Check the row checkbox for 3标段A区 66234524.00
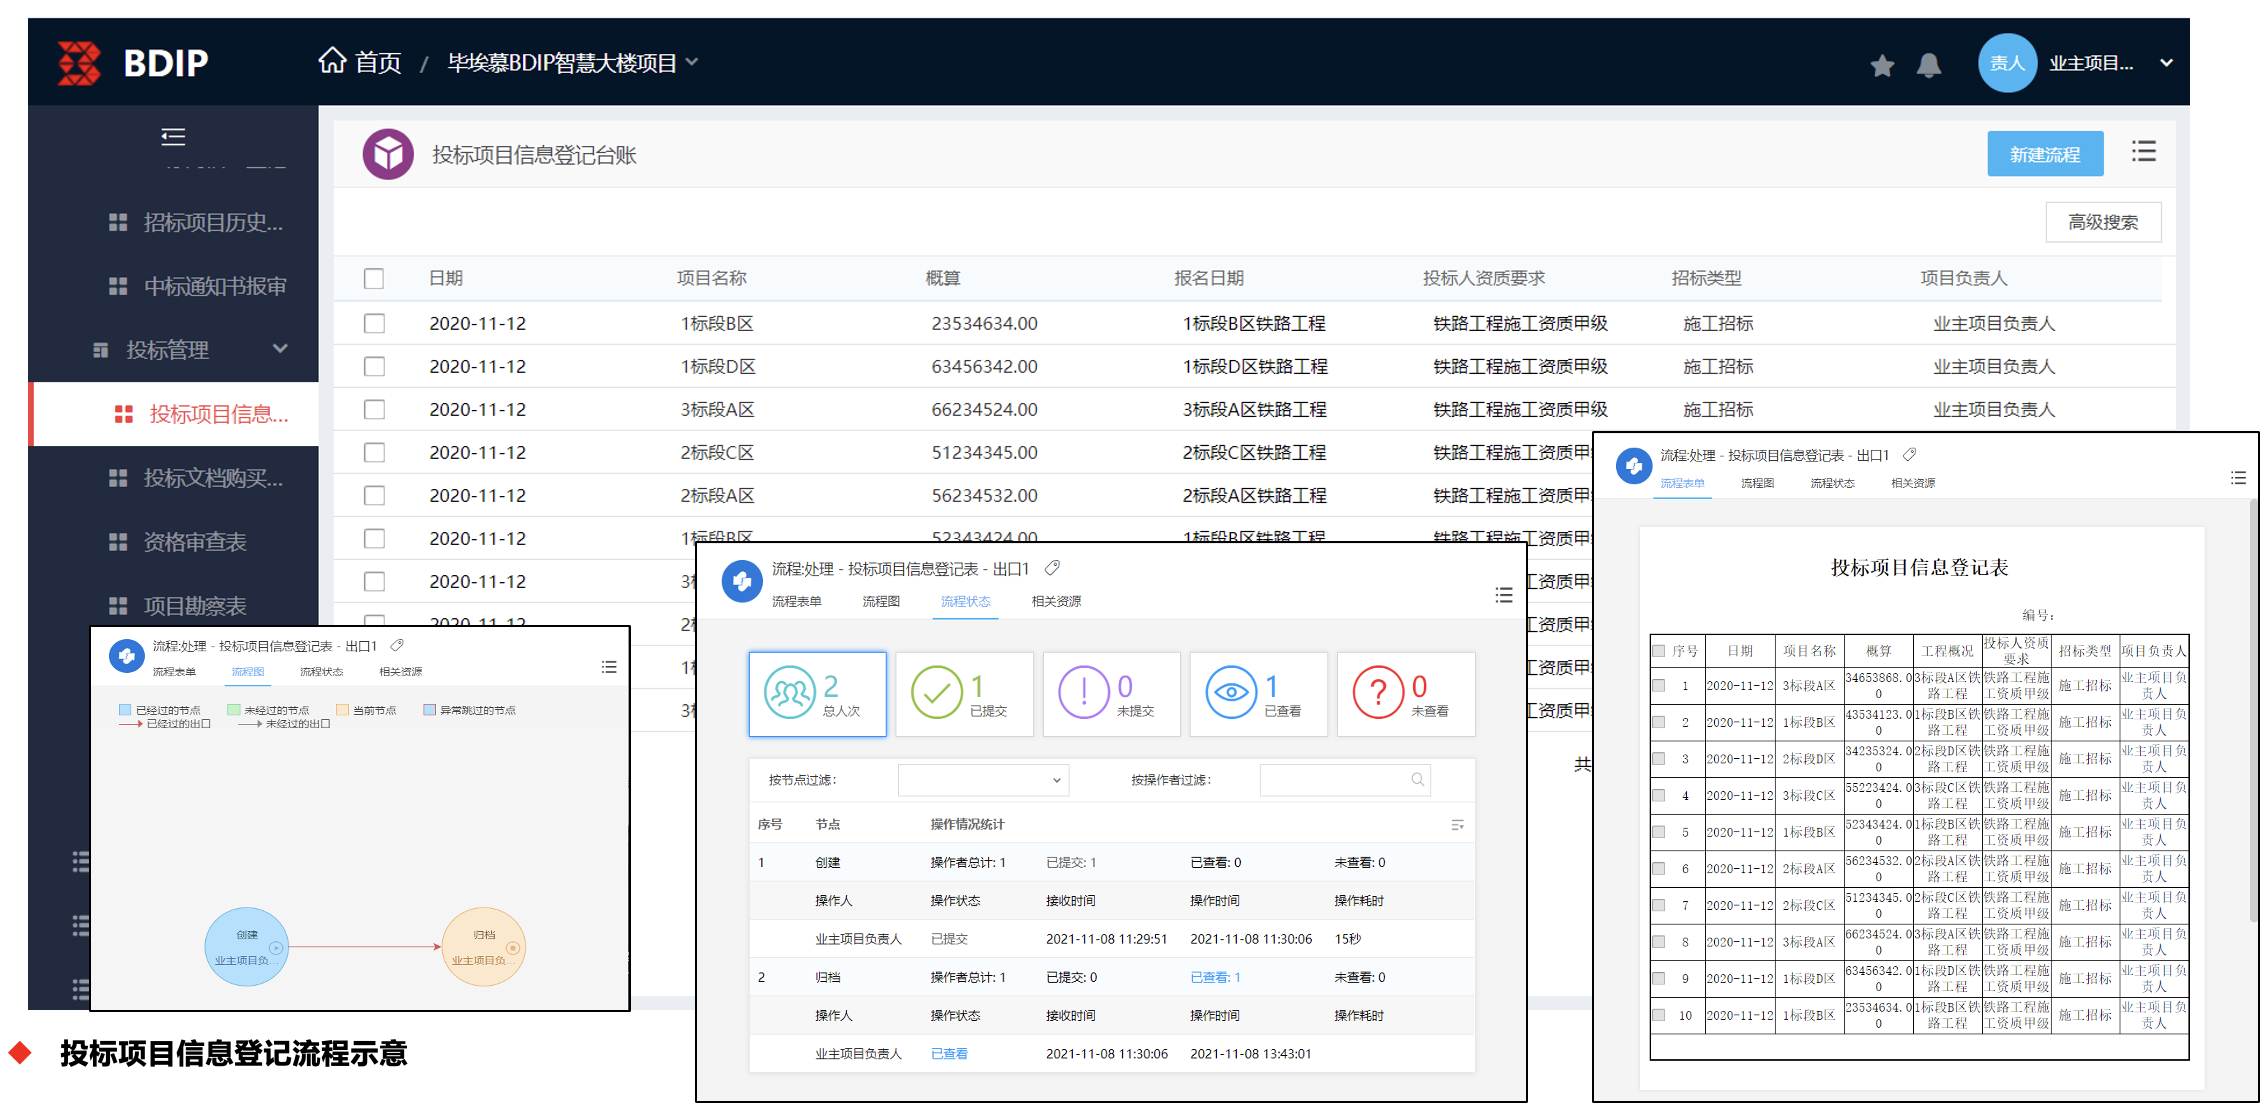The height and width of the screenshot is (1108, 2266). [x=374, y=410]
